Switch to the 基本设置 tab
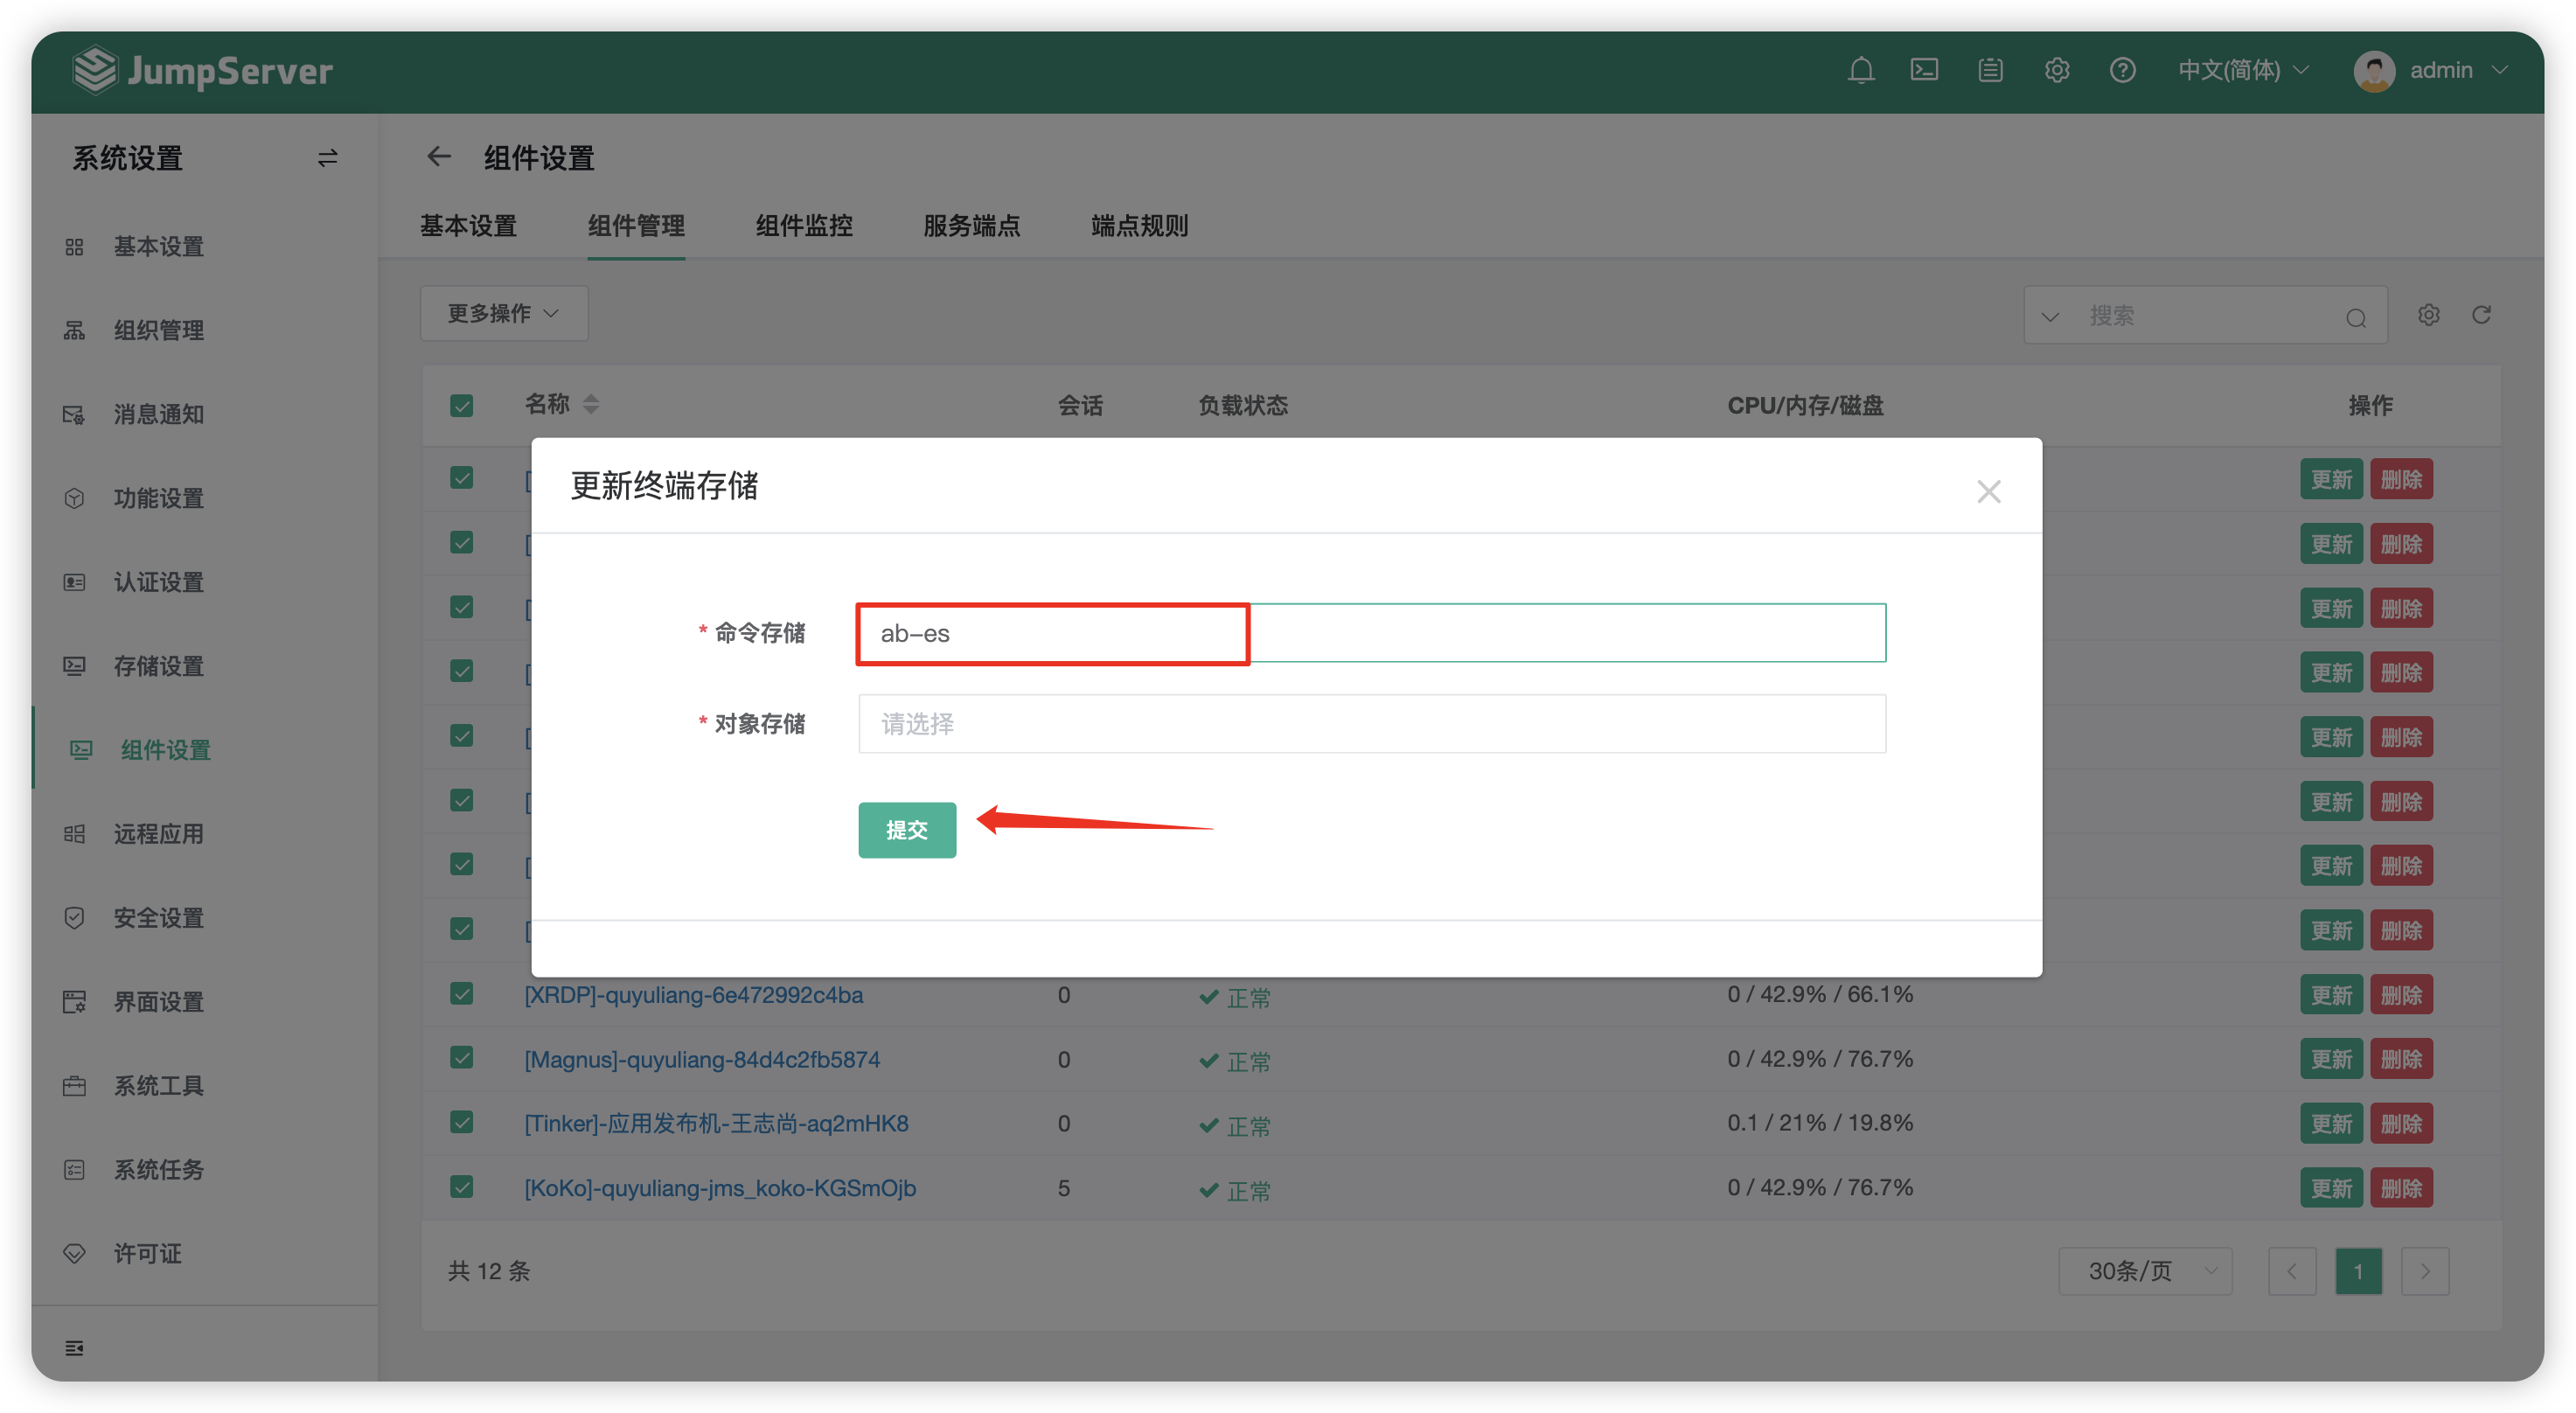 [468, 226]
